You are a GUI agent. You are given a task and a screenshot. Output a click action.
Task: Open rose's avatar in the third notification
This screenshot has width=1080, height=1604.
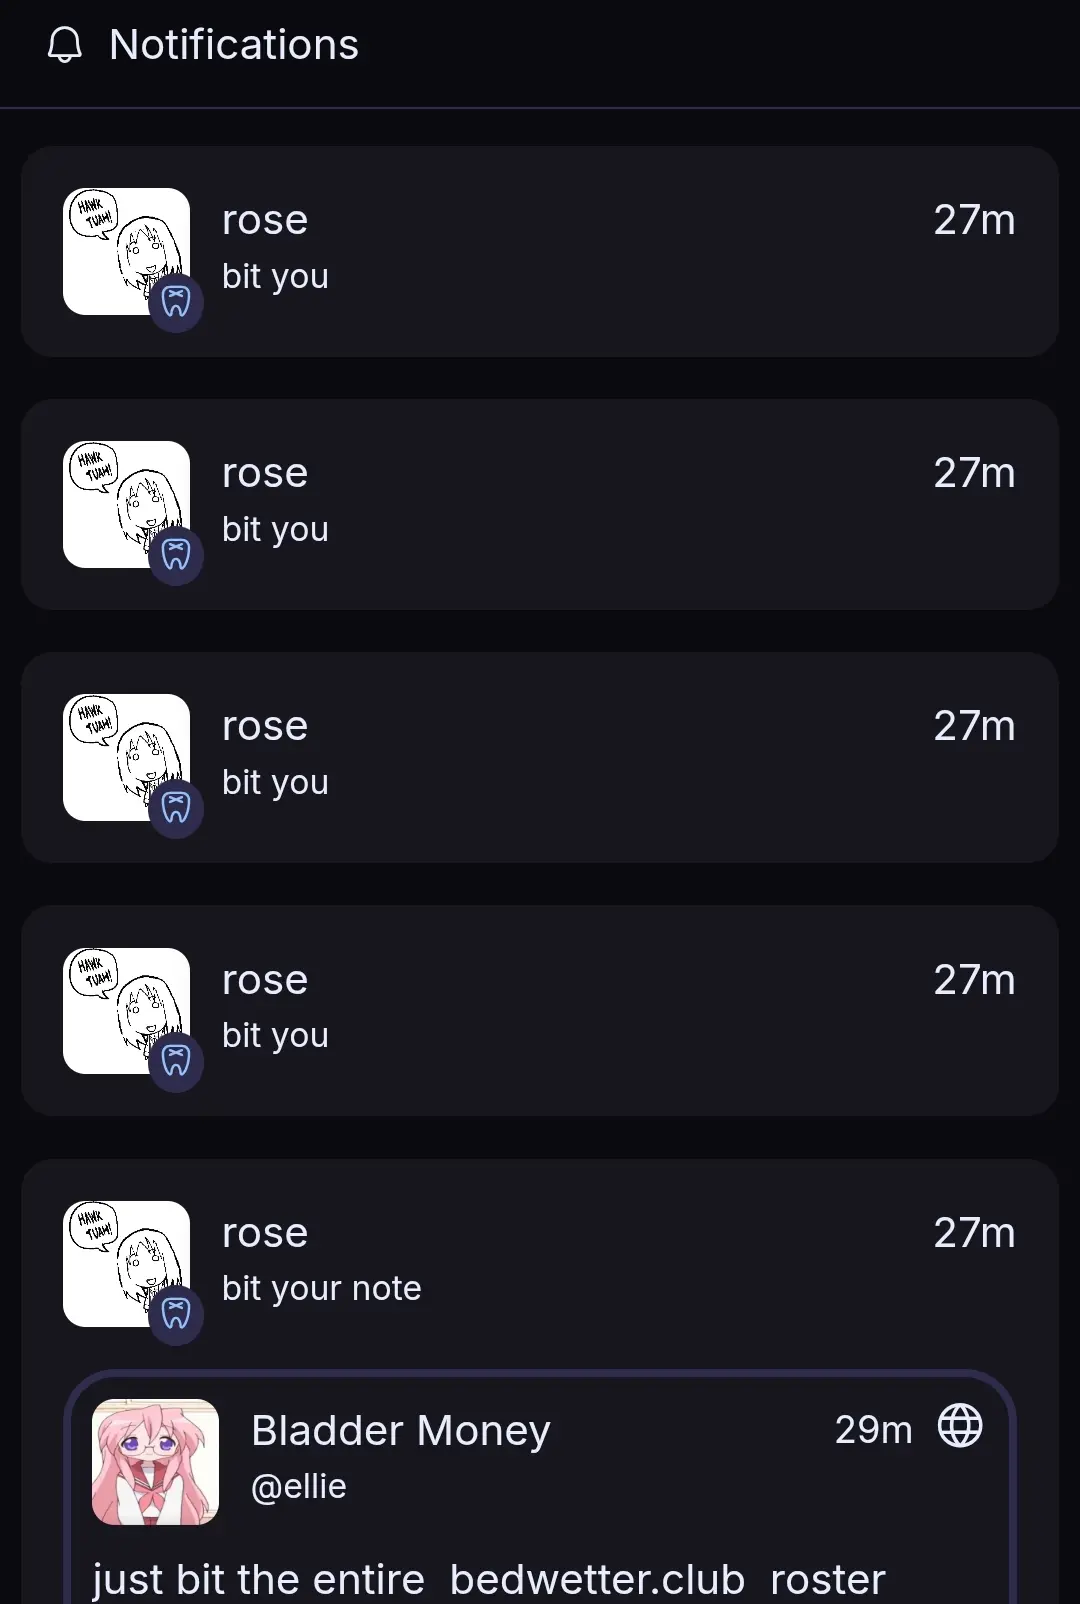click(x=120, y=752)
